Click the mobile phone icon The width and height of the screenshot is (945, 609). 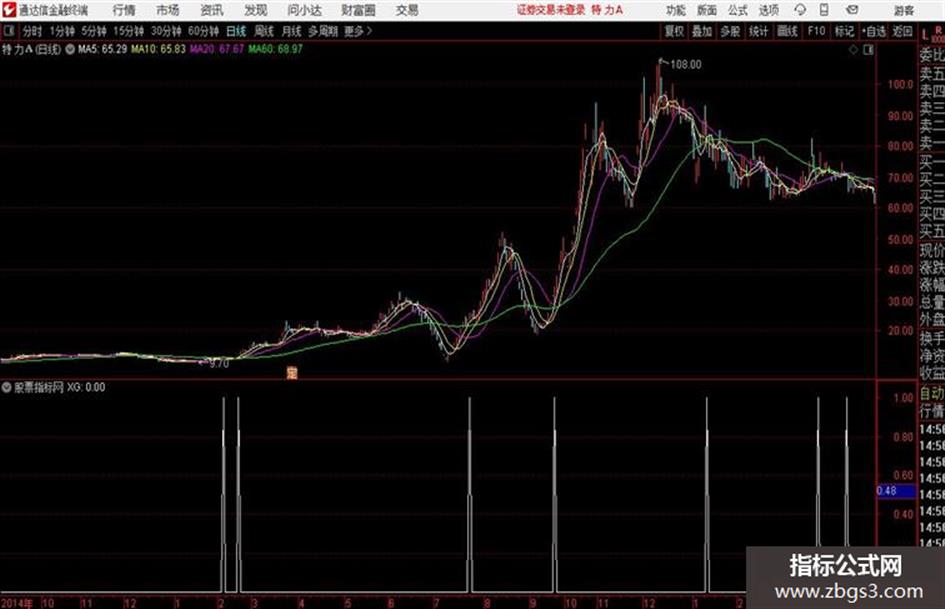coord(824,10)
